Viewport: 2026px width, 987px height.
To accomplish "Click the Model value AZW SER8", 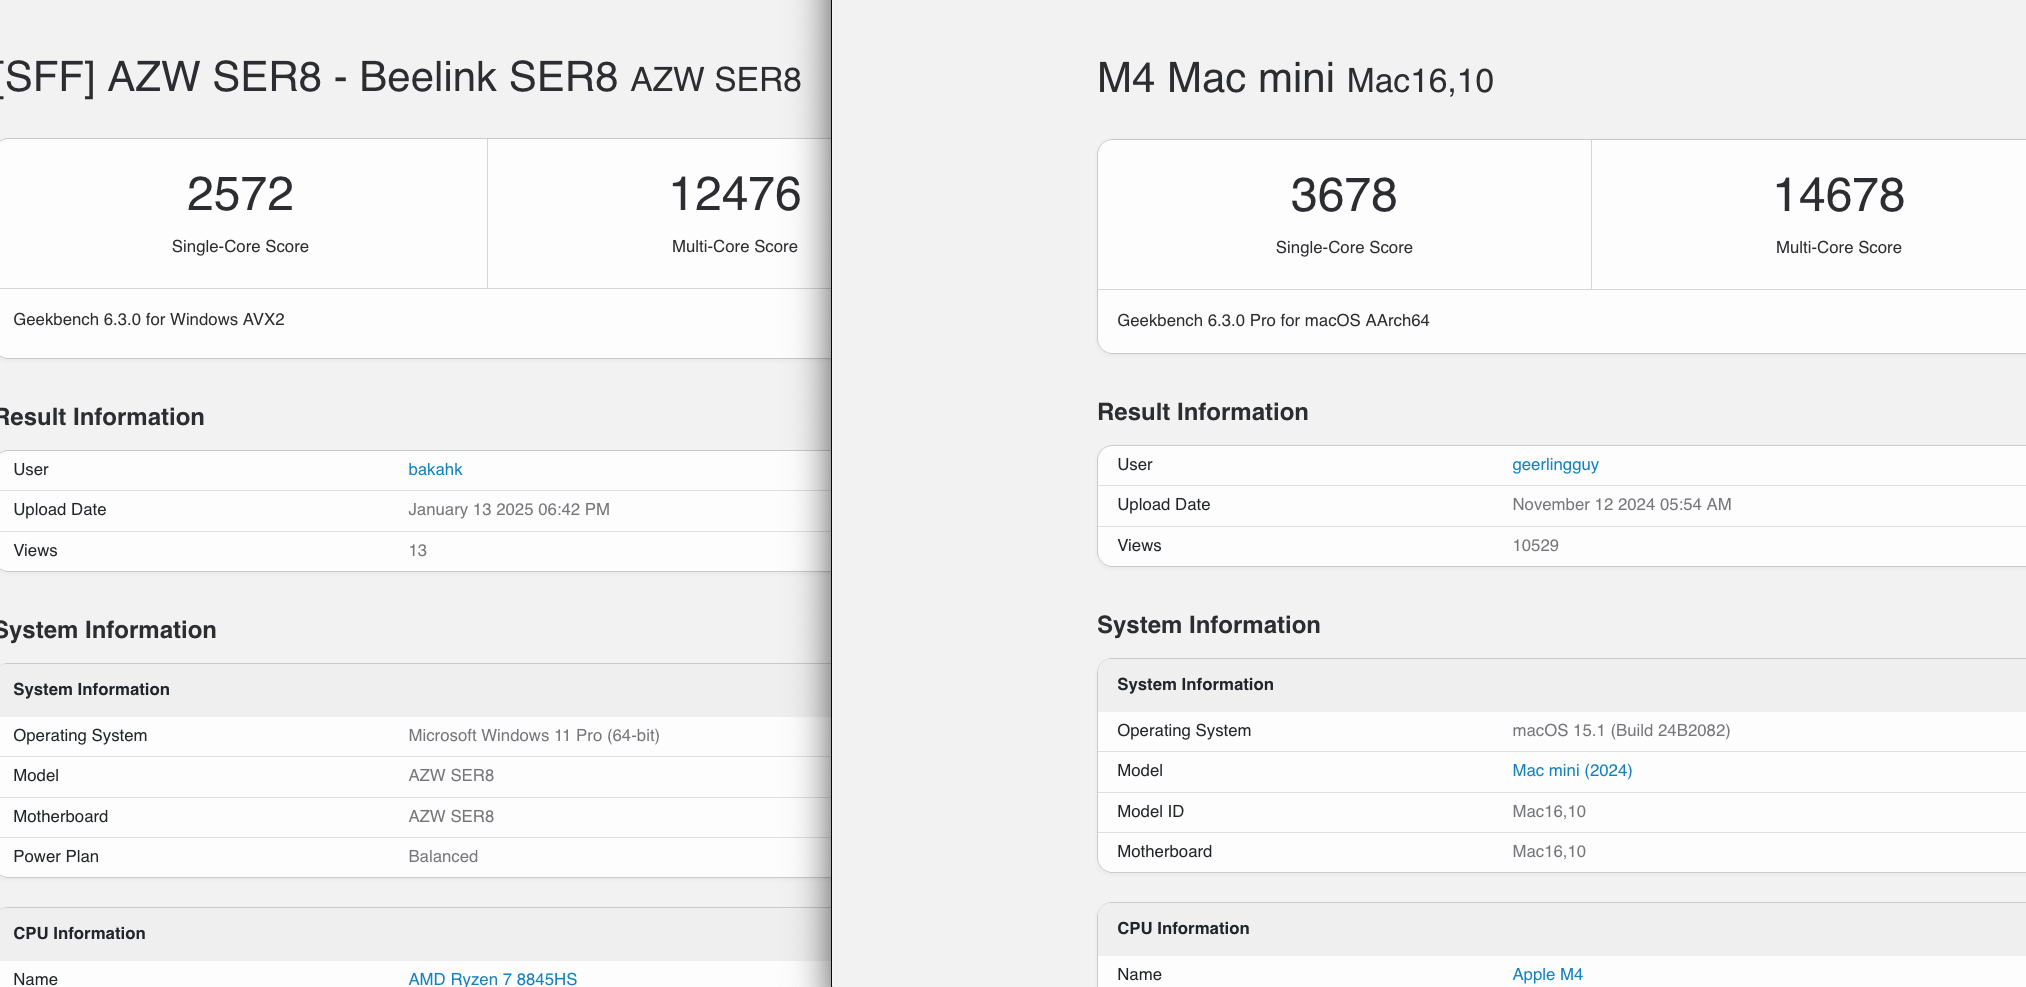I will tap(451, 775).
